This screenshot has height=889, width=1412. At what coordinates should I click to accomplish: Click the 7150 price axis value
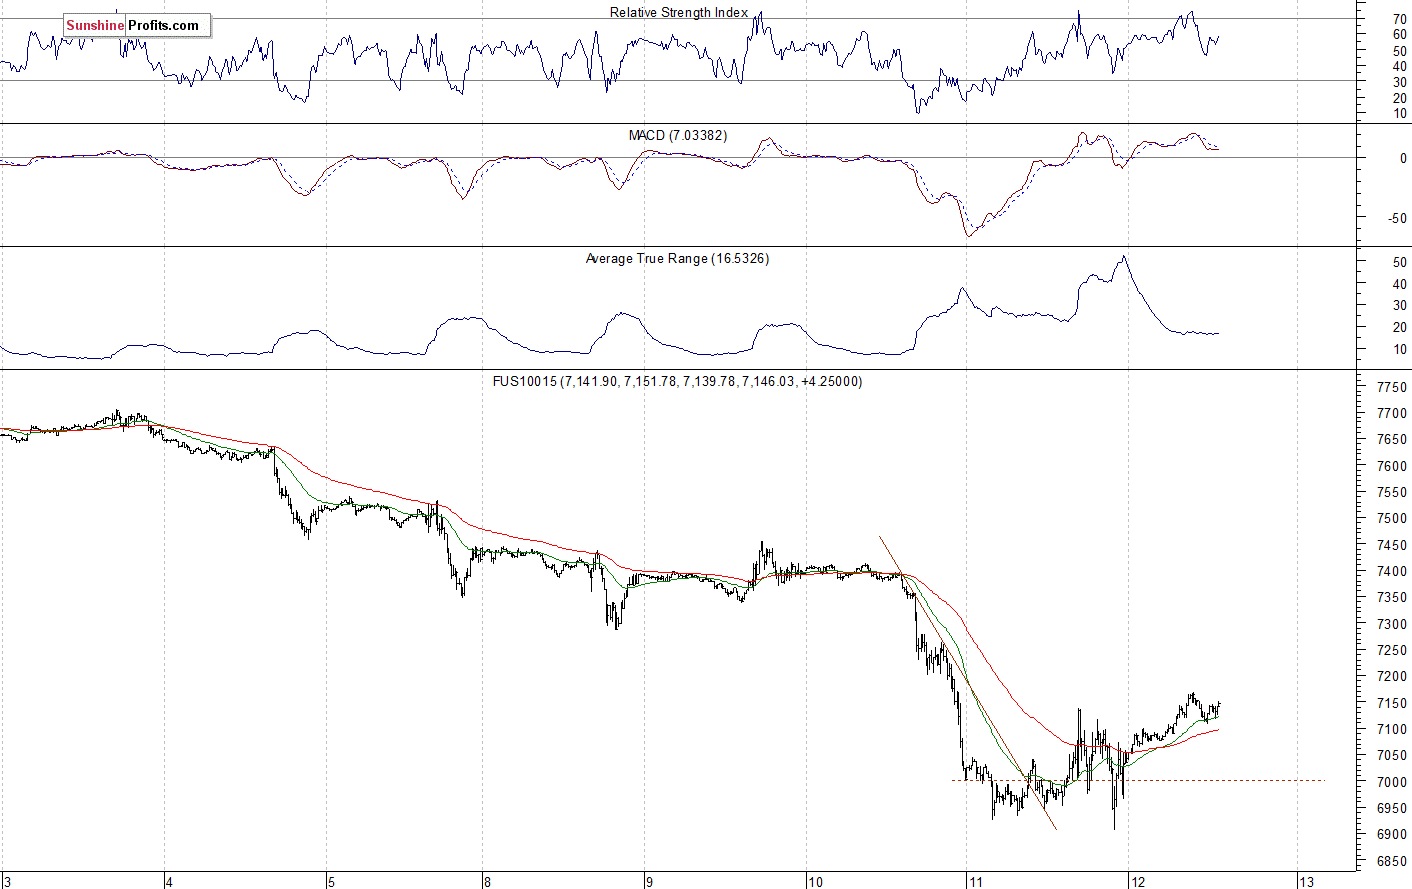tap(1391, 704)
